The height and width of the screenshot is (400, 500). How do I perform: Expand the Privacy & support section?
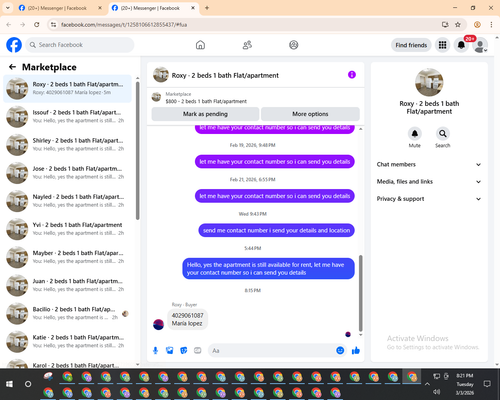click(429, 199)
